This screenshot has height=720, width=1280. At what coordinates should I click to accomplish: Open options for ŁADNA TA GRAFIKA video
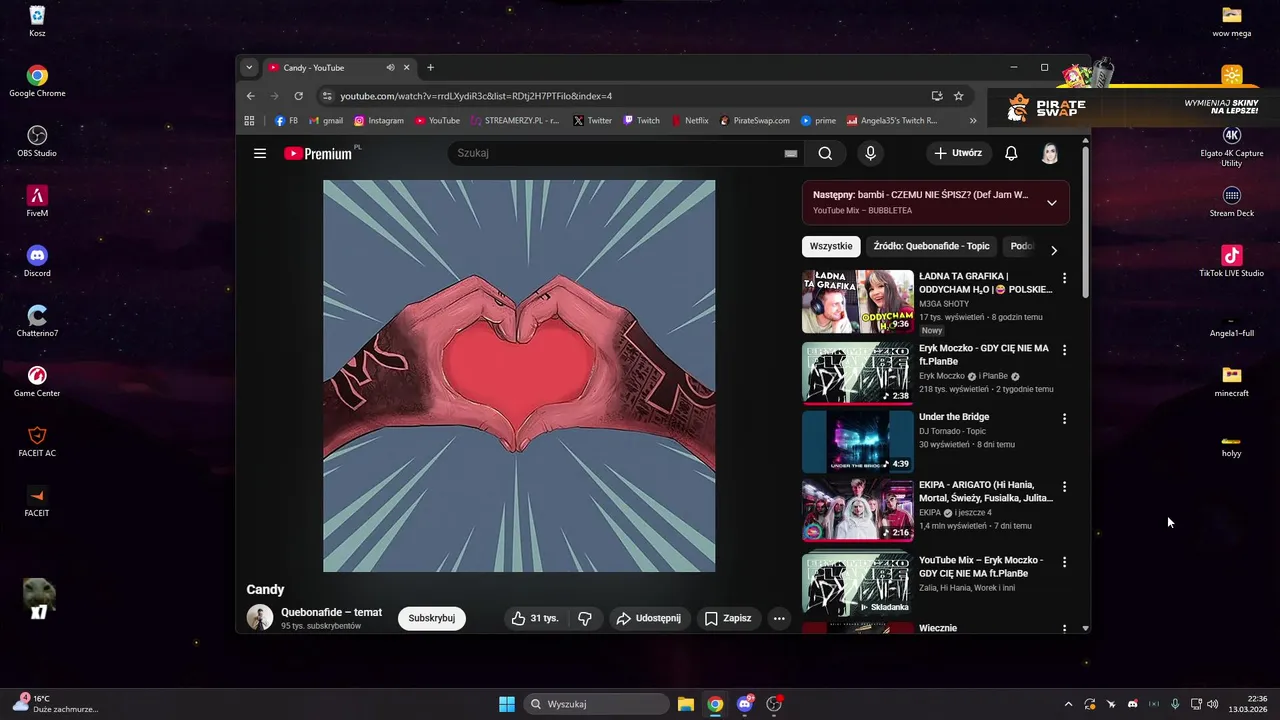tap(1064, 278)
